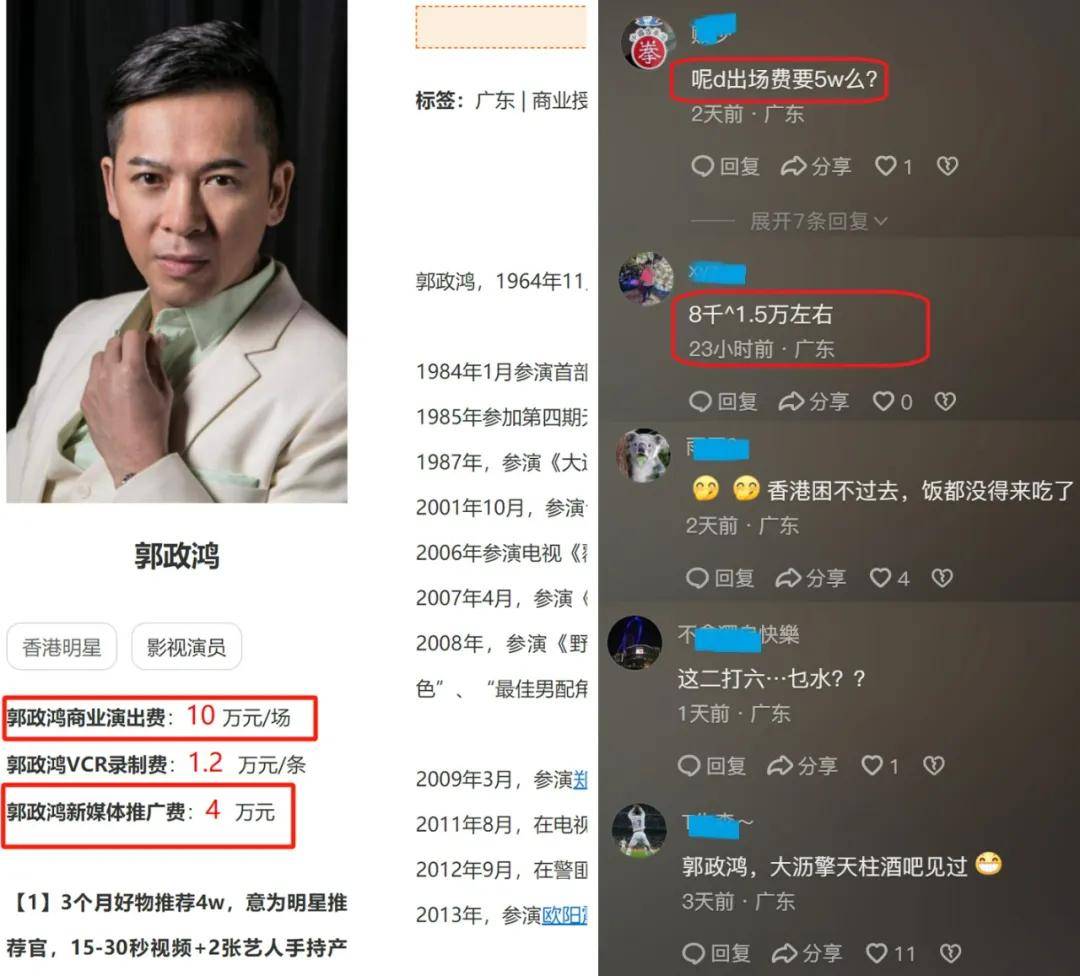The width and height of the screenshot is (1080, 976).
Task: Reply to the 呢d出场费要5w么 comment
Action: [x=725, y=166]
